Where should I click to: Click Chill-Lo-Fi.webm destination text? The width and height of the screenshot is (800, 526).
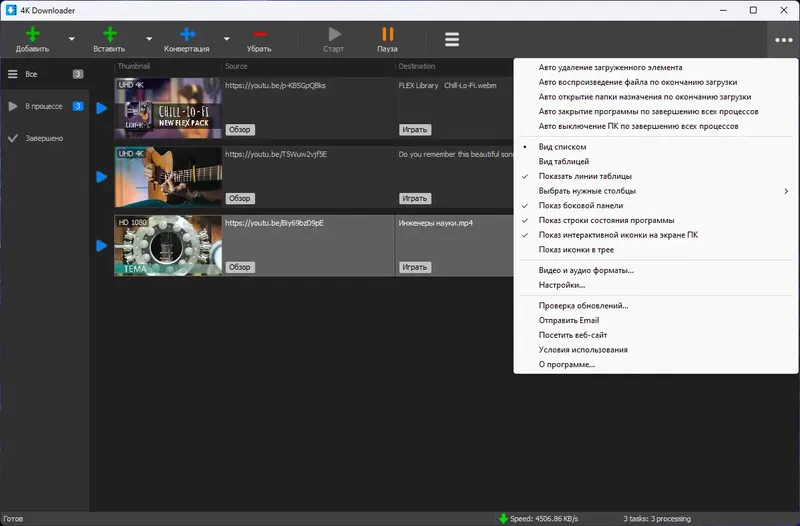(470, 86)
